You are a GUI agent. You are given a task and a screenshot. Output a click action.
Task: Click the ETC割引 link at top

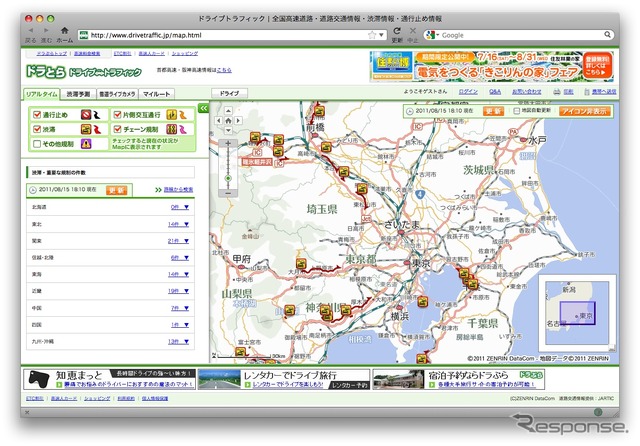coord(122,53)
